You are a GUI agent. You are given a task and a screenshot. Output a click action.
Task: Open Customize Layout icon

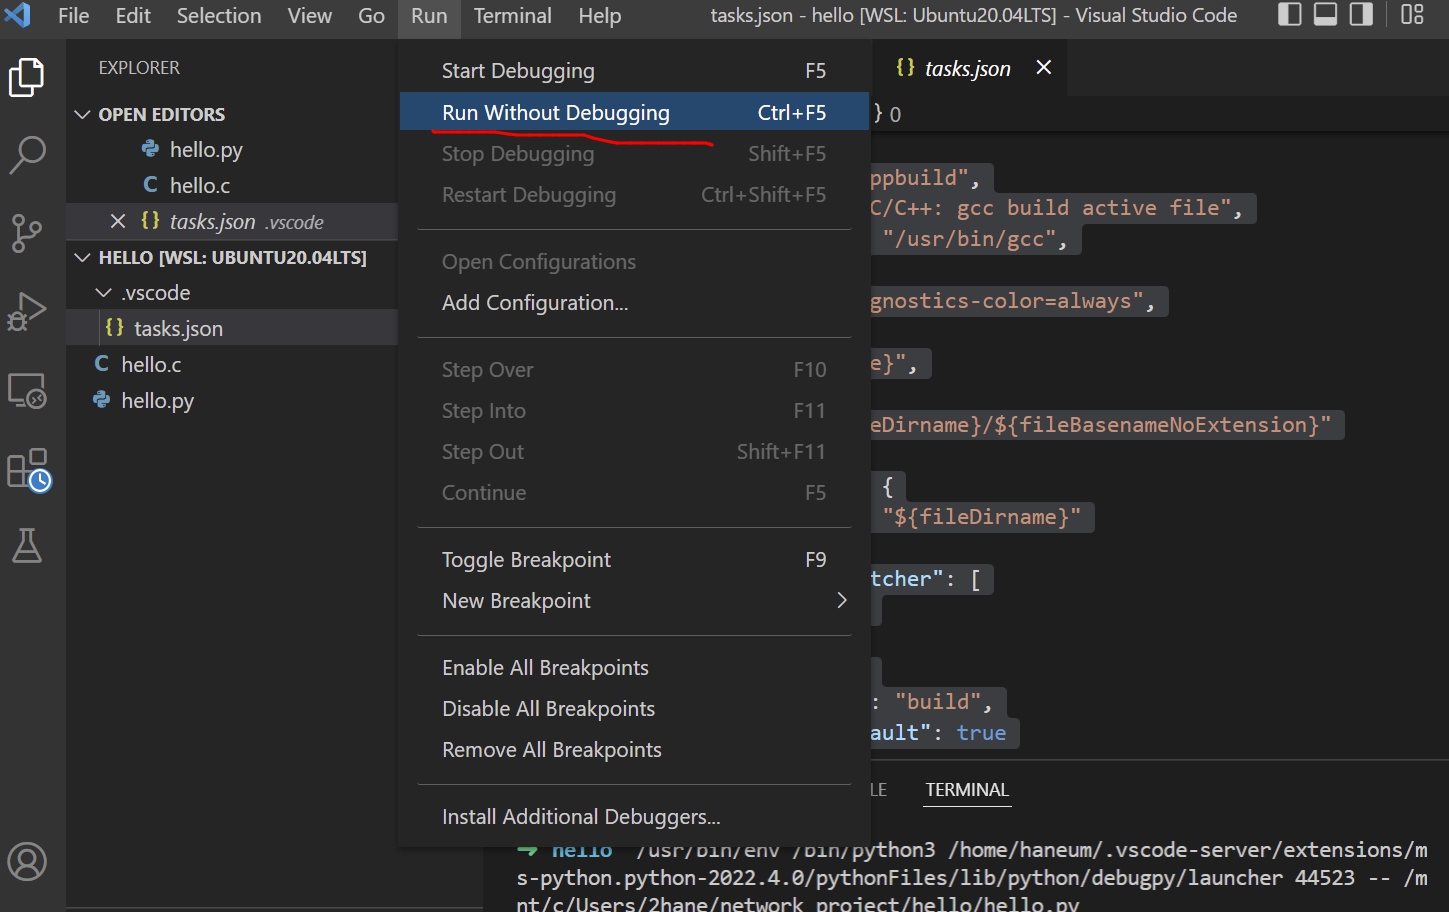tap(1412, 15)
